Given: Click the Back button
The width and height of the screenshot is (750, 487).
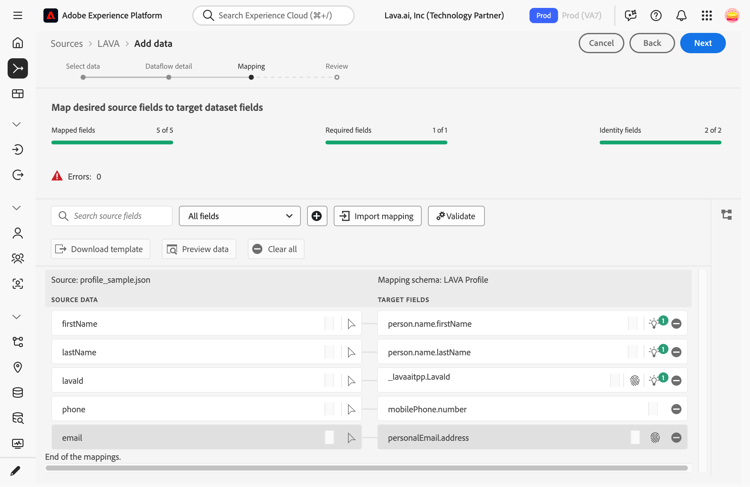Looking at the screenshot, I should (652, 43).
